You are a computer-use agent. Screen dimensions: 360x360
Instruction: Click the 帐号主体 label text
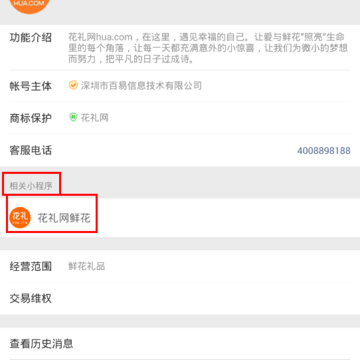31,86
